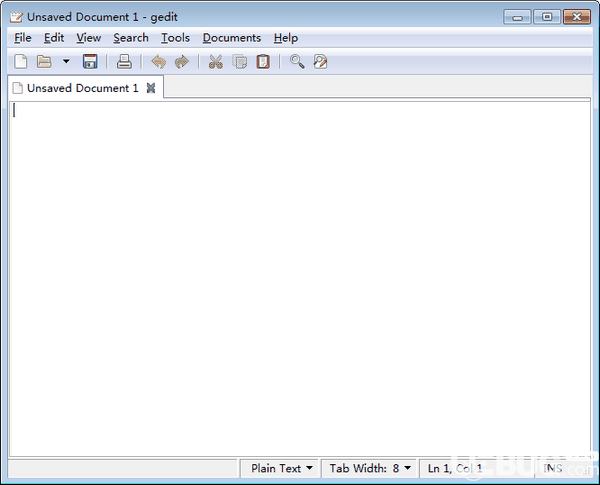Click inside the empty text editing area
Screen dimensions: 600x485
tap(300, 279)
